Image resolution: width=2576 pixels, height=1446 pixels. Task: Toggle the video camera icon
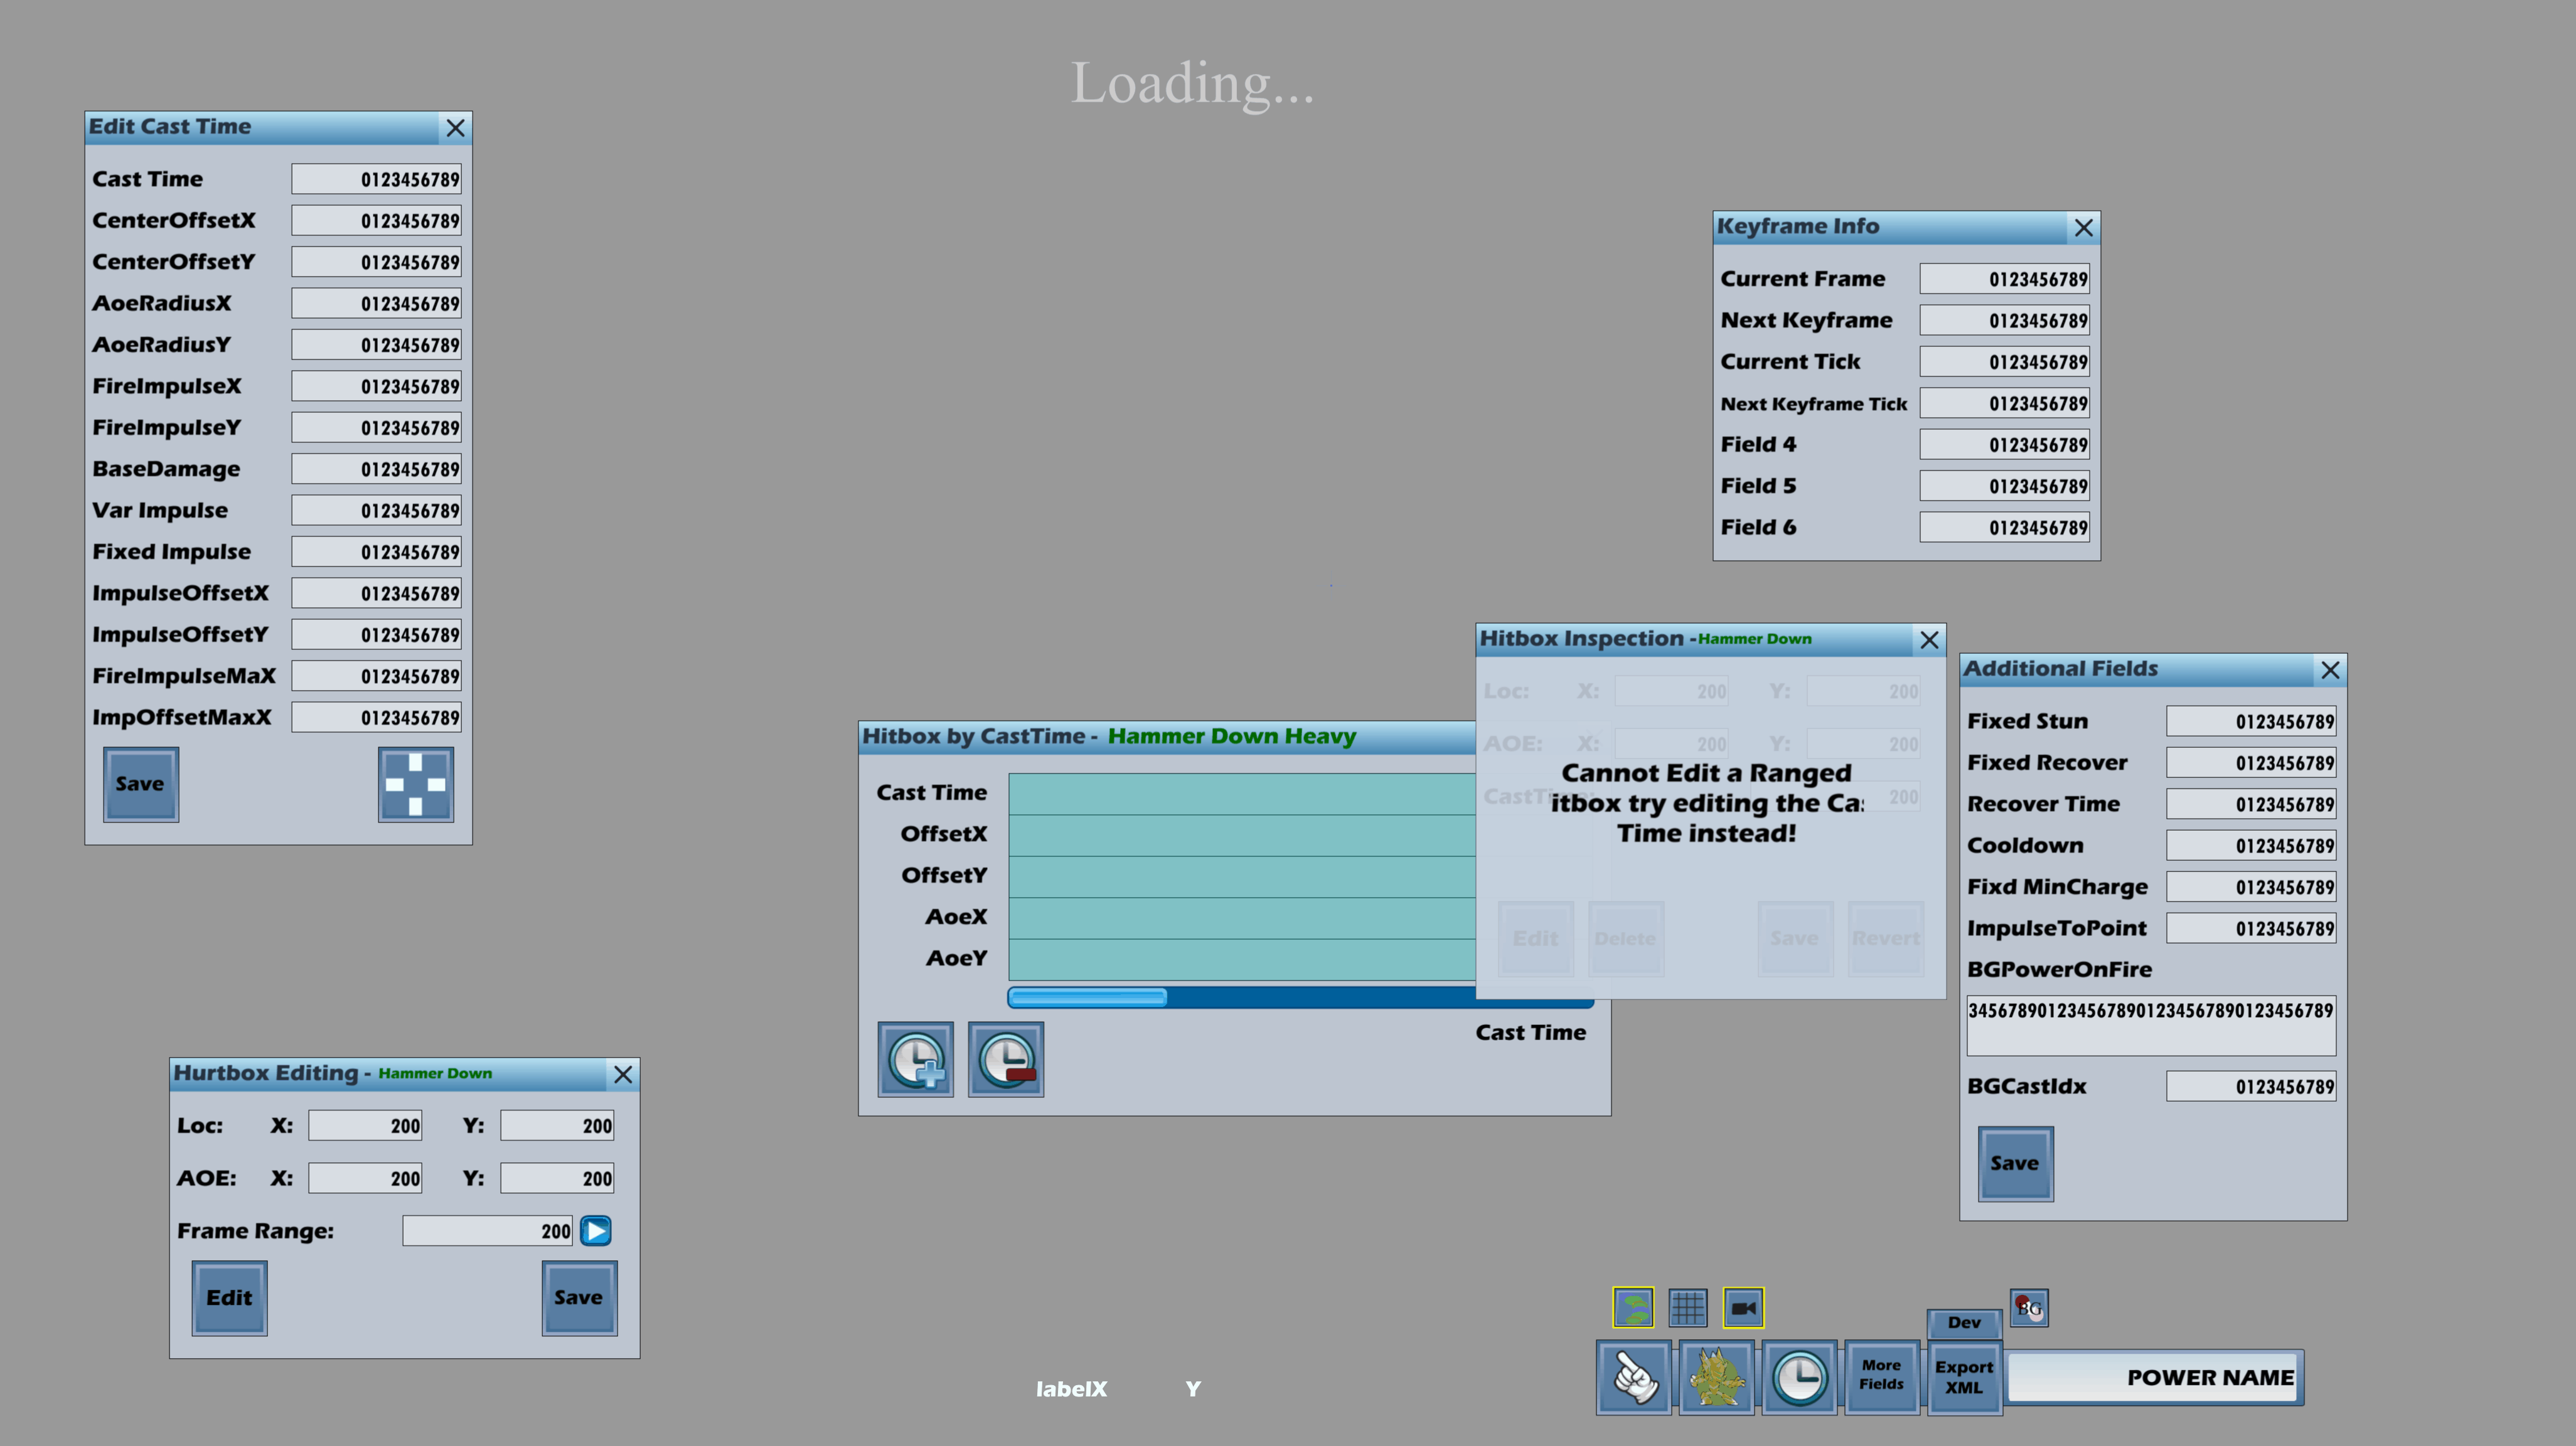coord(1743,1307)
